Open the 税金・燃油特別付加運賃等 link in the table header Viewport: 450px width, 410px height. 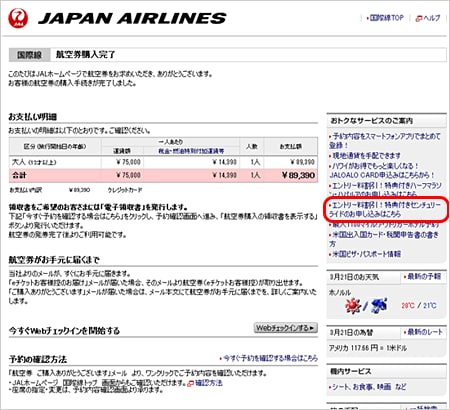coord(191,151)
